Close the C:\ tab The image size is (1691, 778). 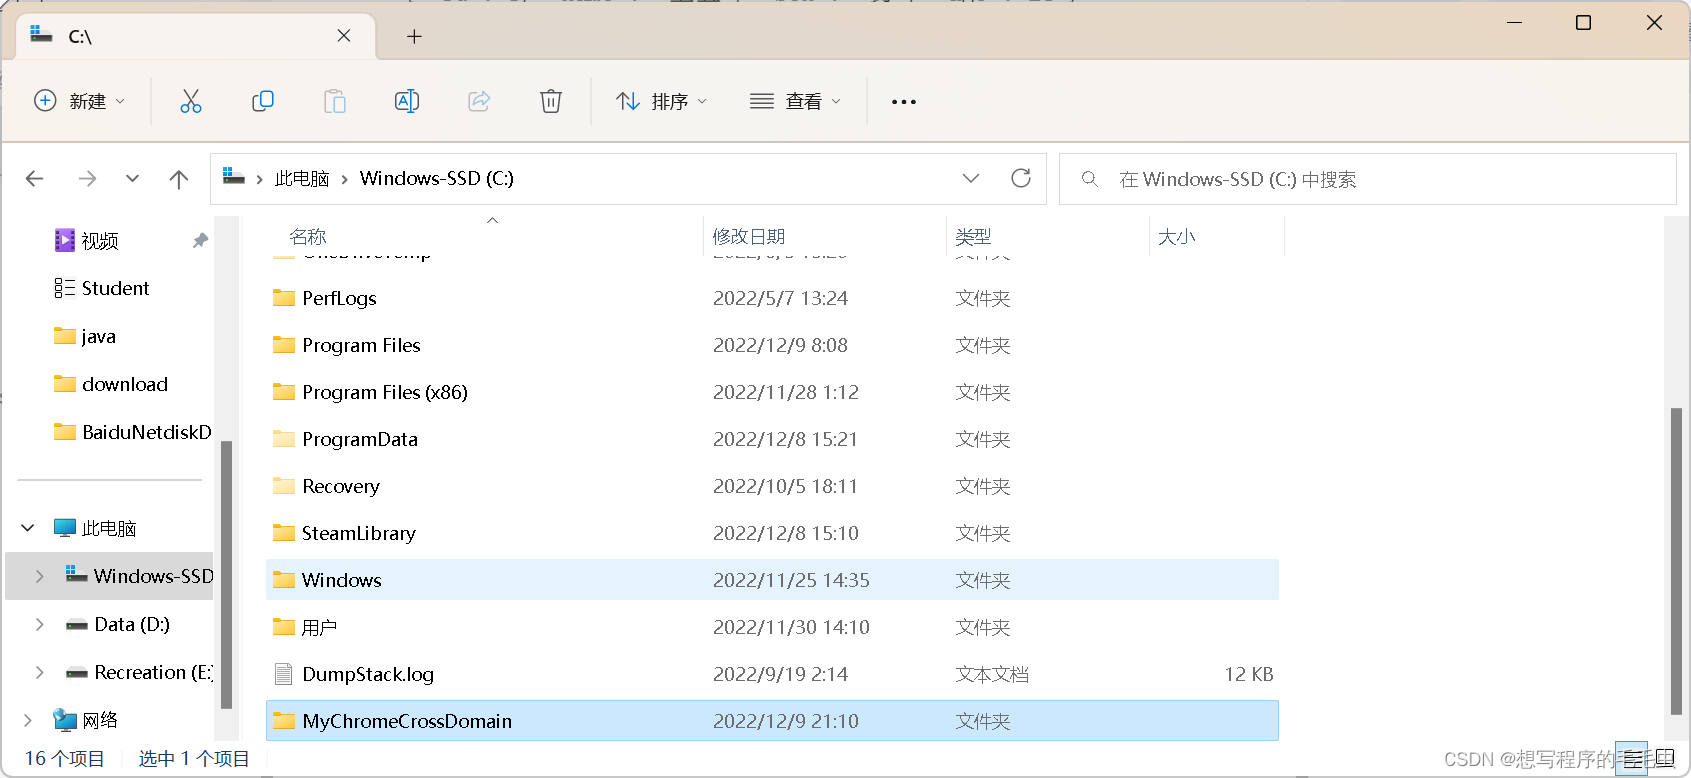(x=344, y=36)
